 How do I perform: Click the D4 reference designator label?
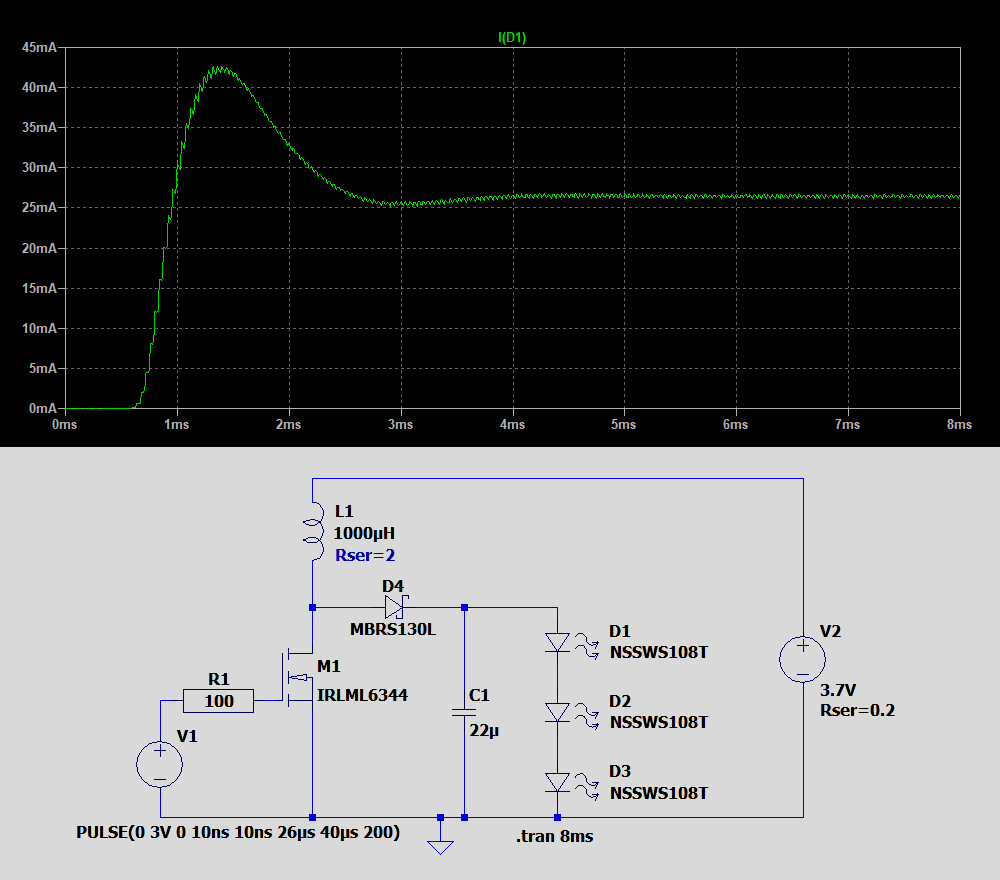[393, 586]
